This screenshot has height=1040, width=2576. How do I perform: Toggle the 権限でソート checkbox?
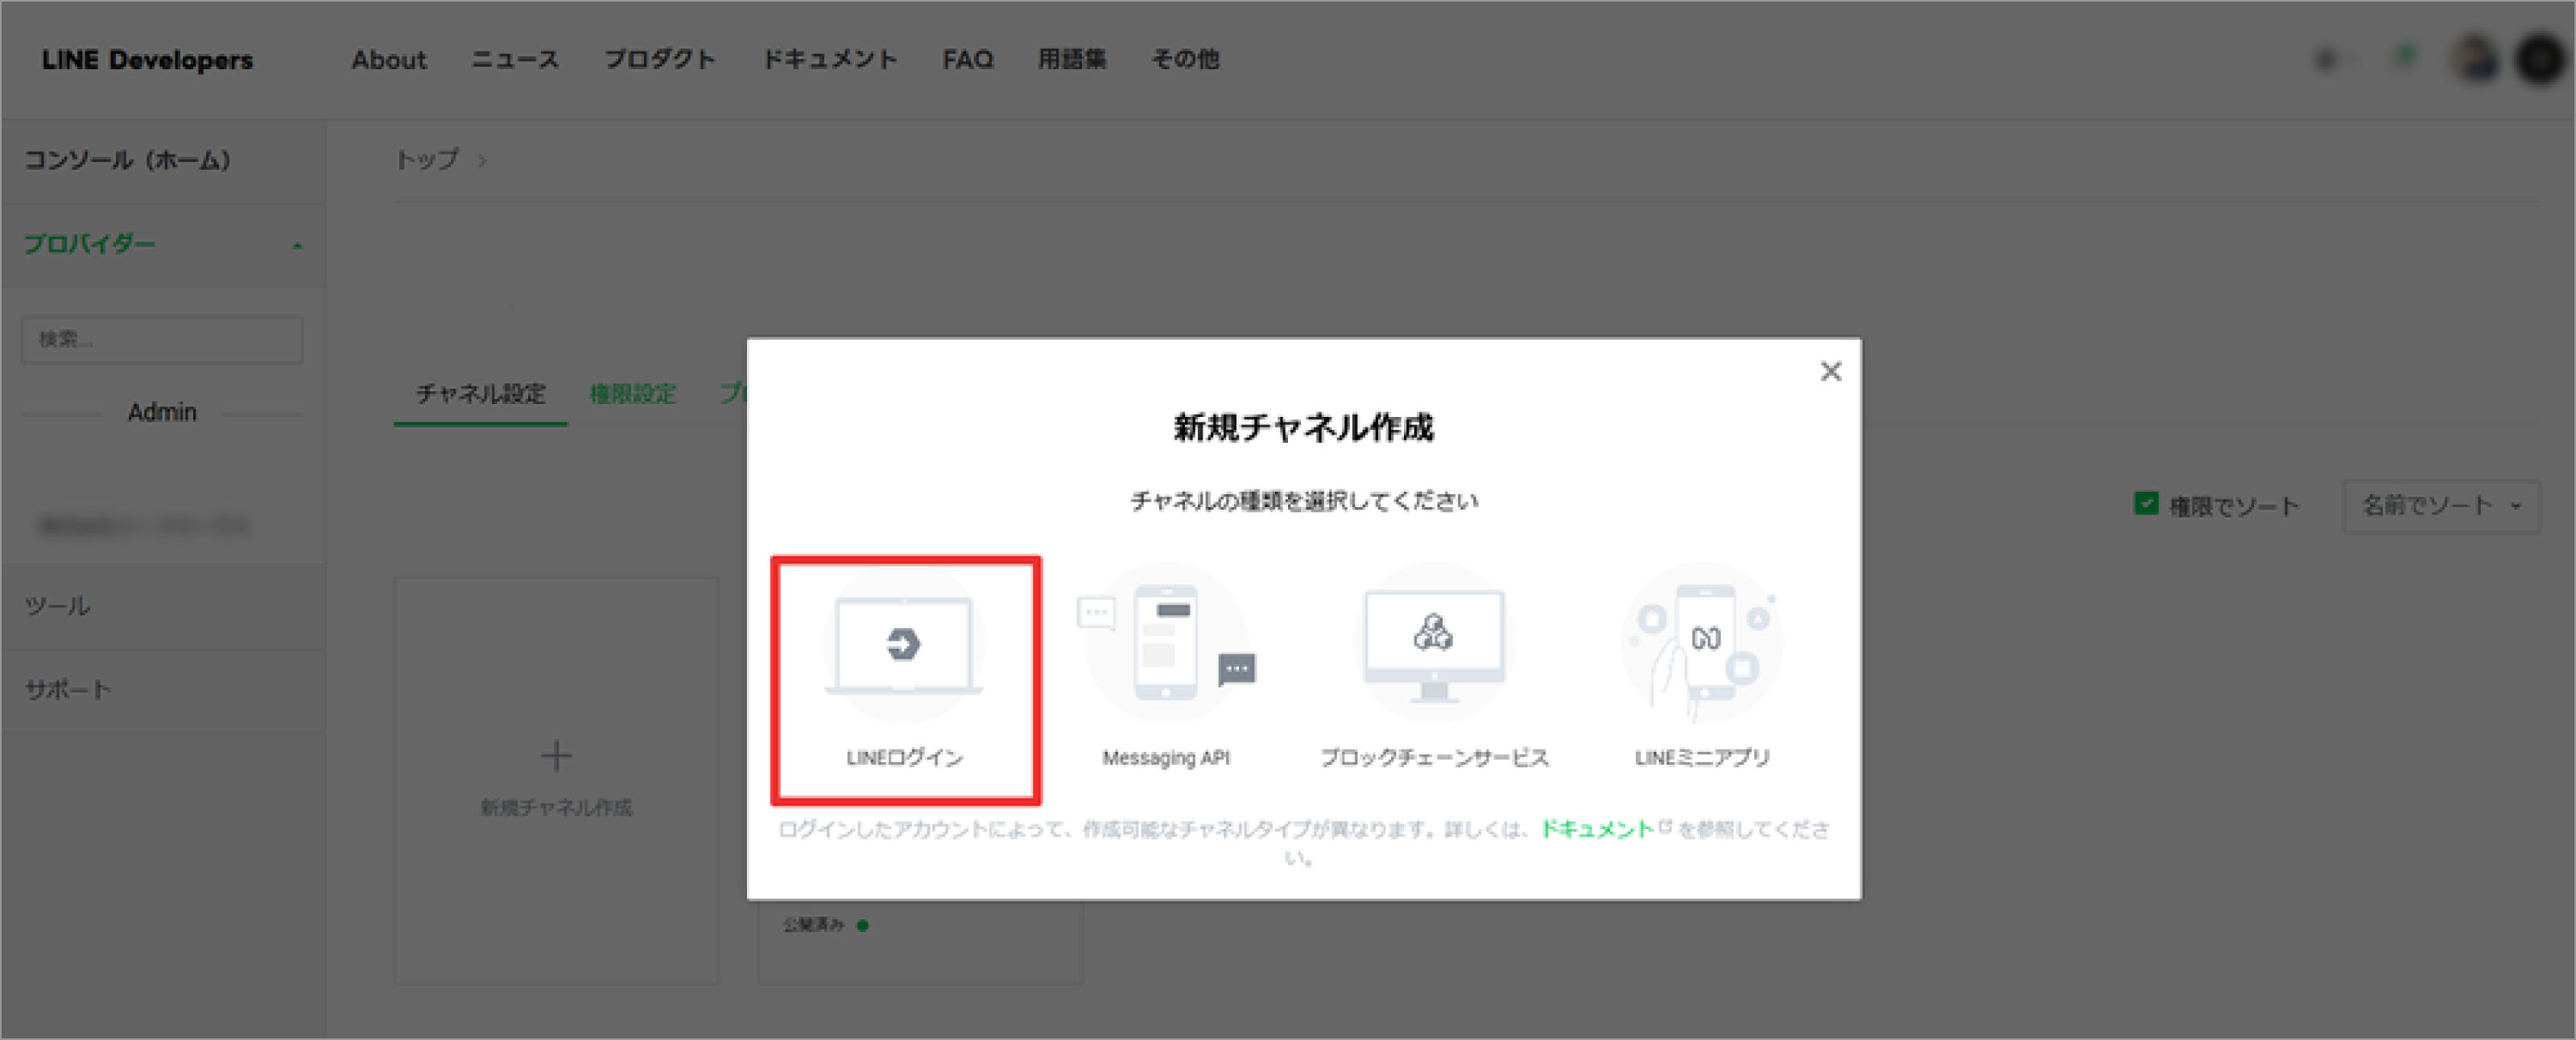(2145, 504)
